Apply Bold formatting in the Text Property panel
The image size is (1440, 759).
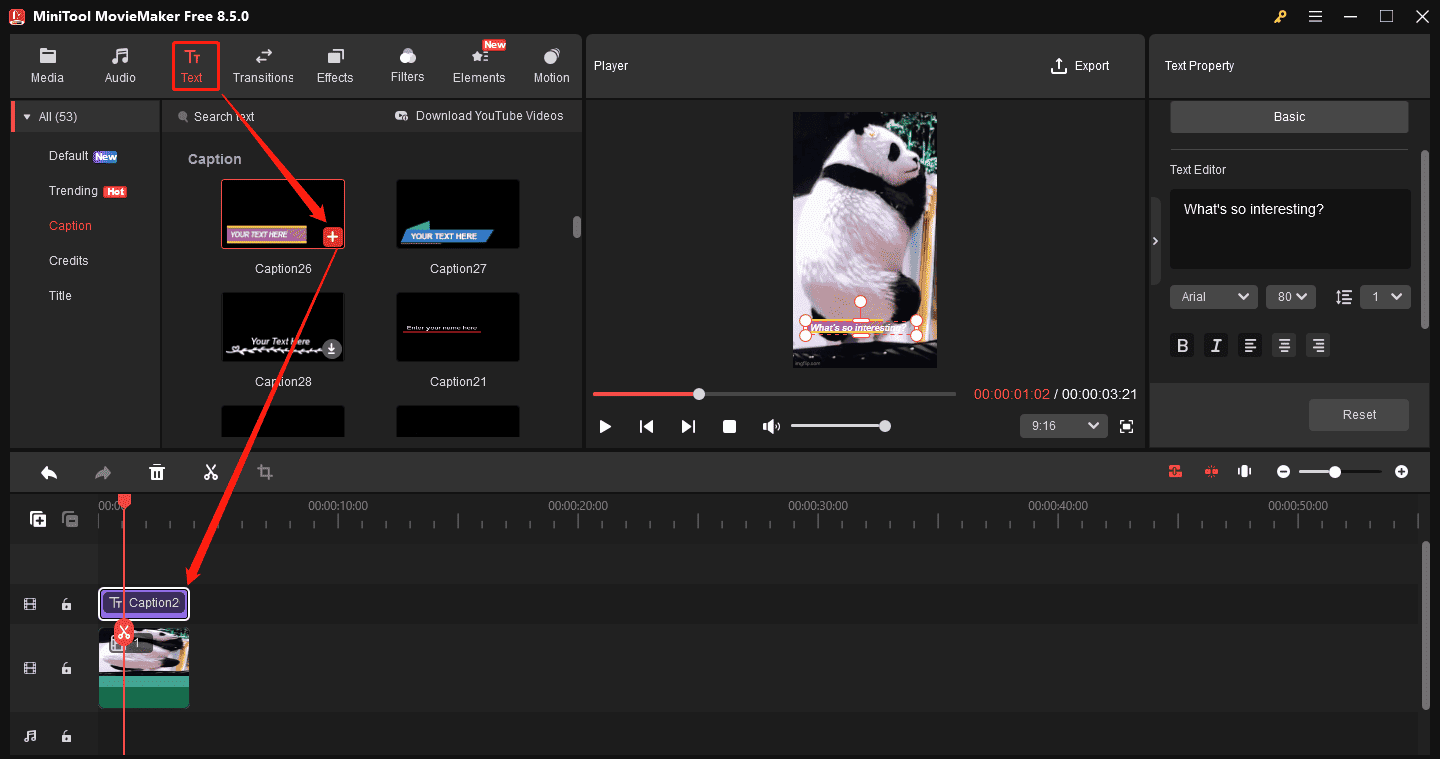click(x=1182, y=345)
